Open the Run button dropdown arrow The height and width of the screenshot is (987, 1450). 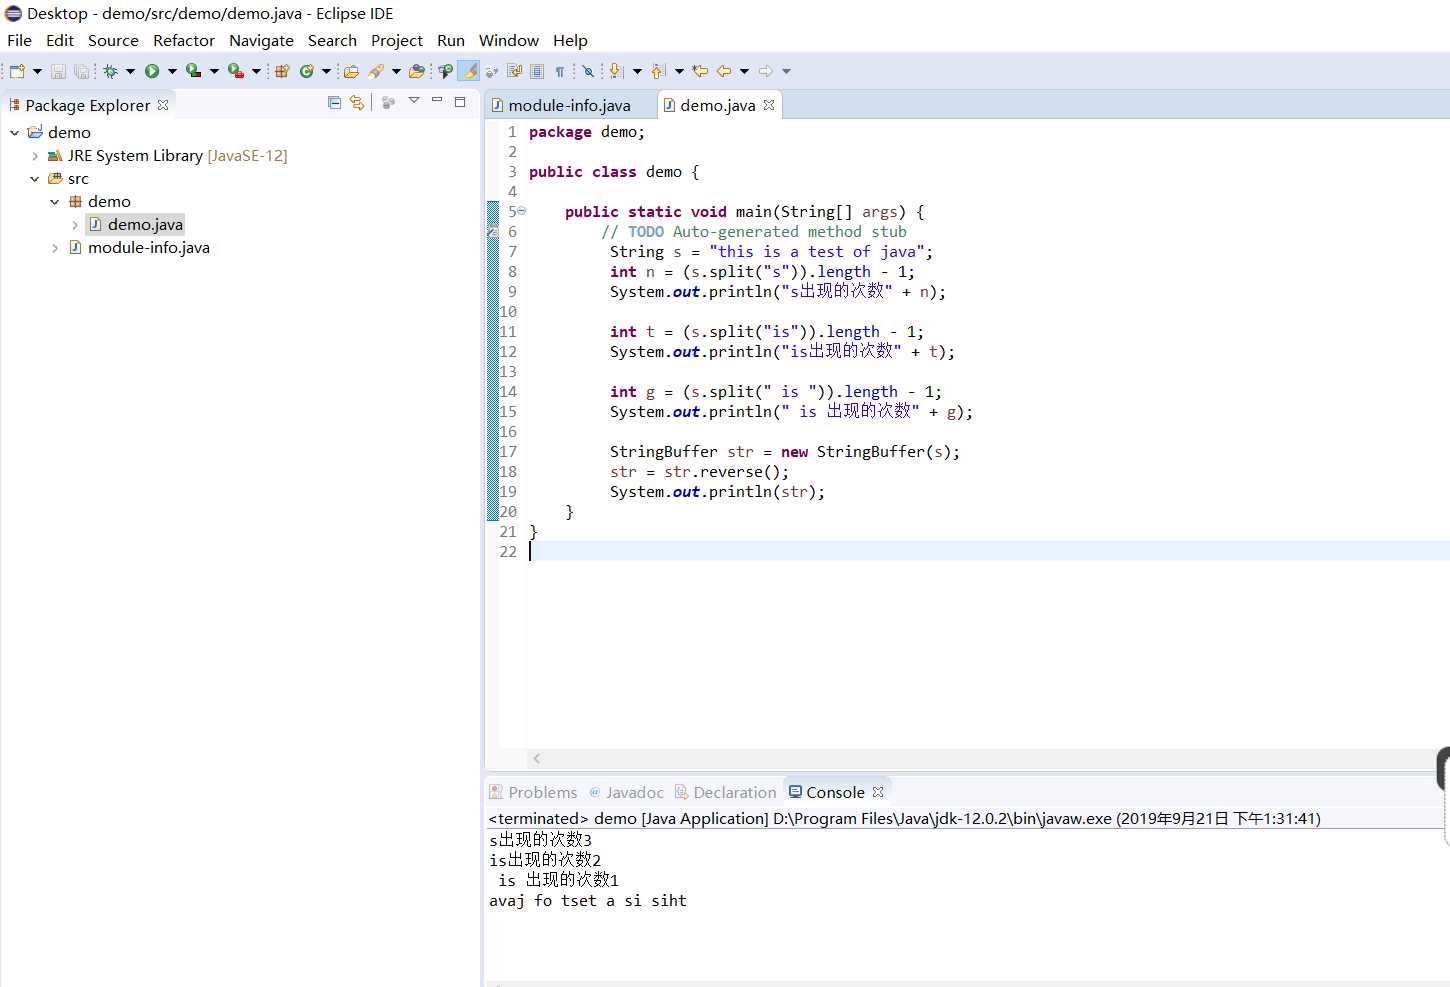click(x=172, y=71)
